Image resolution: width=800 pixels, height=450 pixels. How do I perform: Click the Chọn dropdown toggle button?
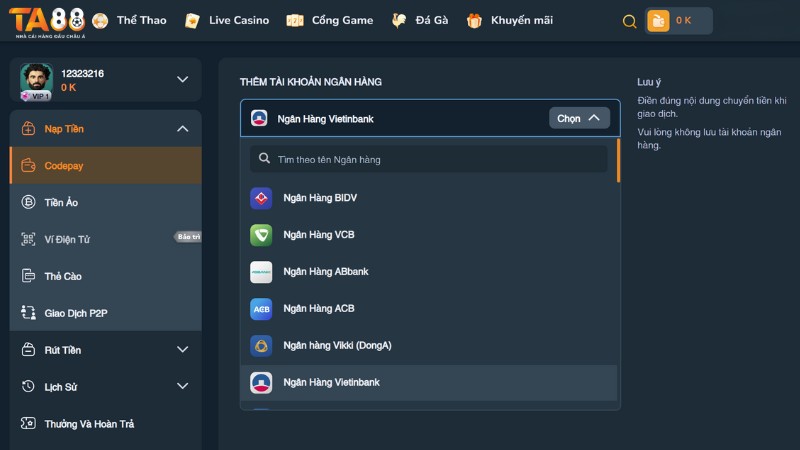[579, 118]
